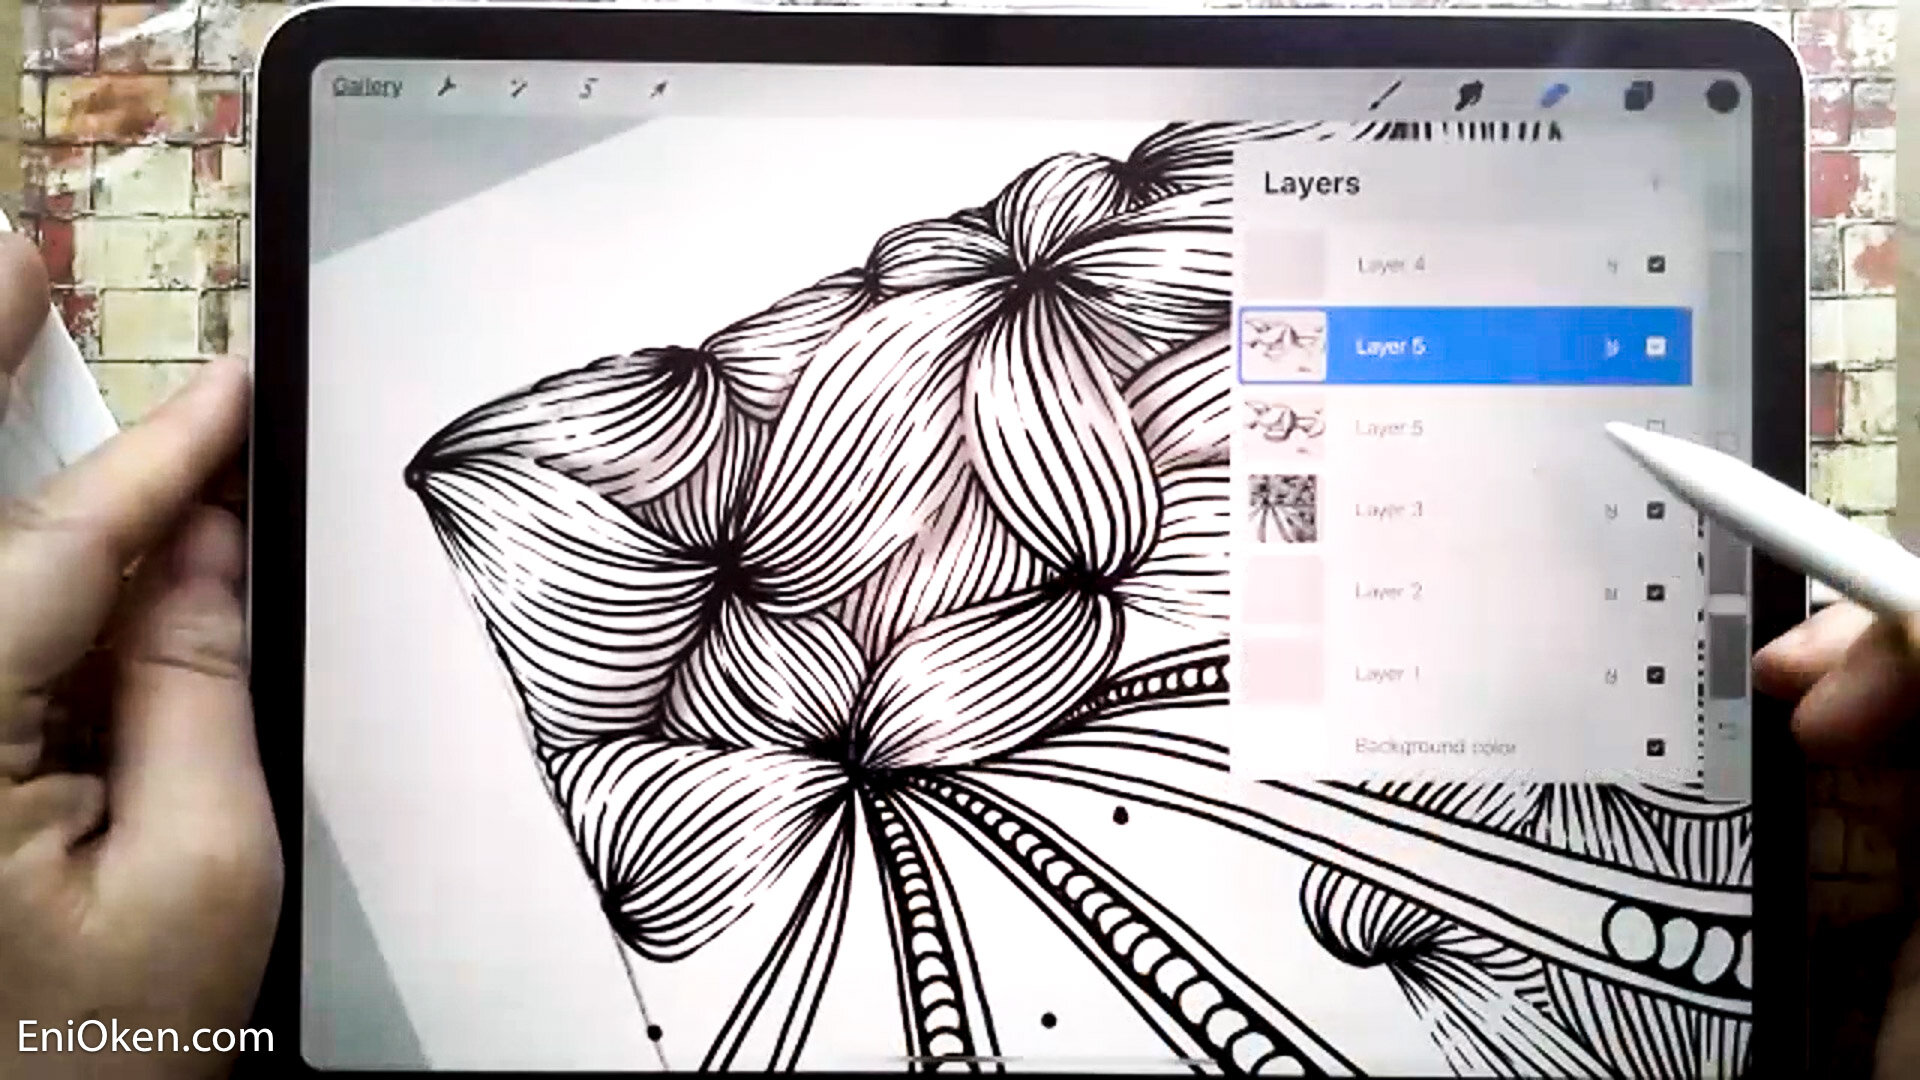
Task: Activate the Selection S-shaped tool
Action: [x=588, y=89]
